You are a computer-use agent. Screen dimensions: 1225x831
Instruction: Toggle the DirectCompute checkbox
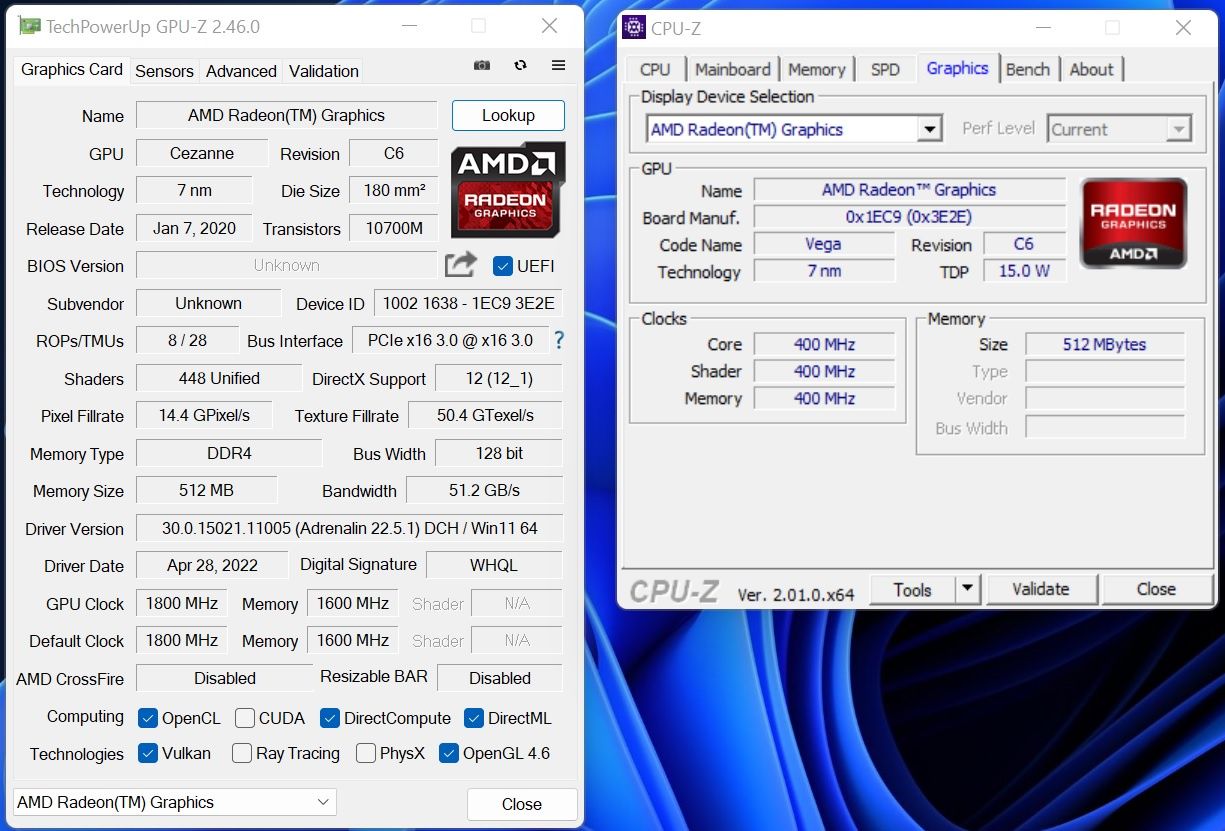tap(330, 718)
